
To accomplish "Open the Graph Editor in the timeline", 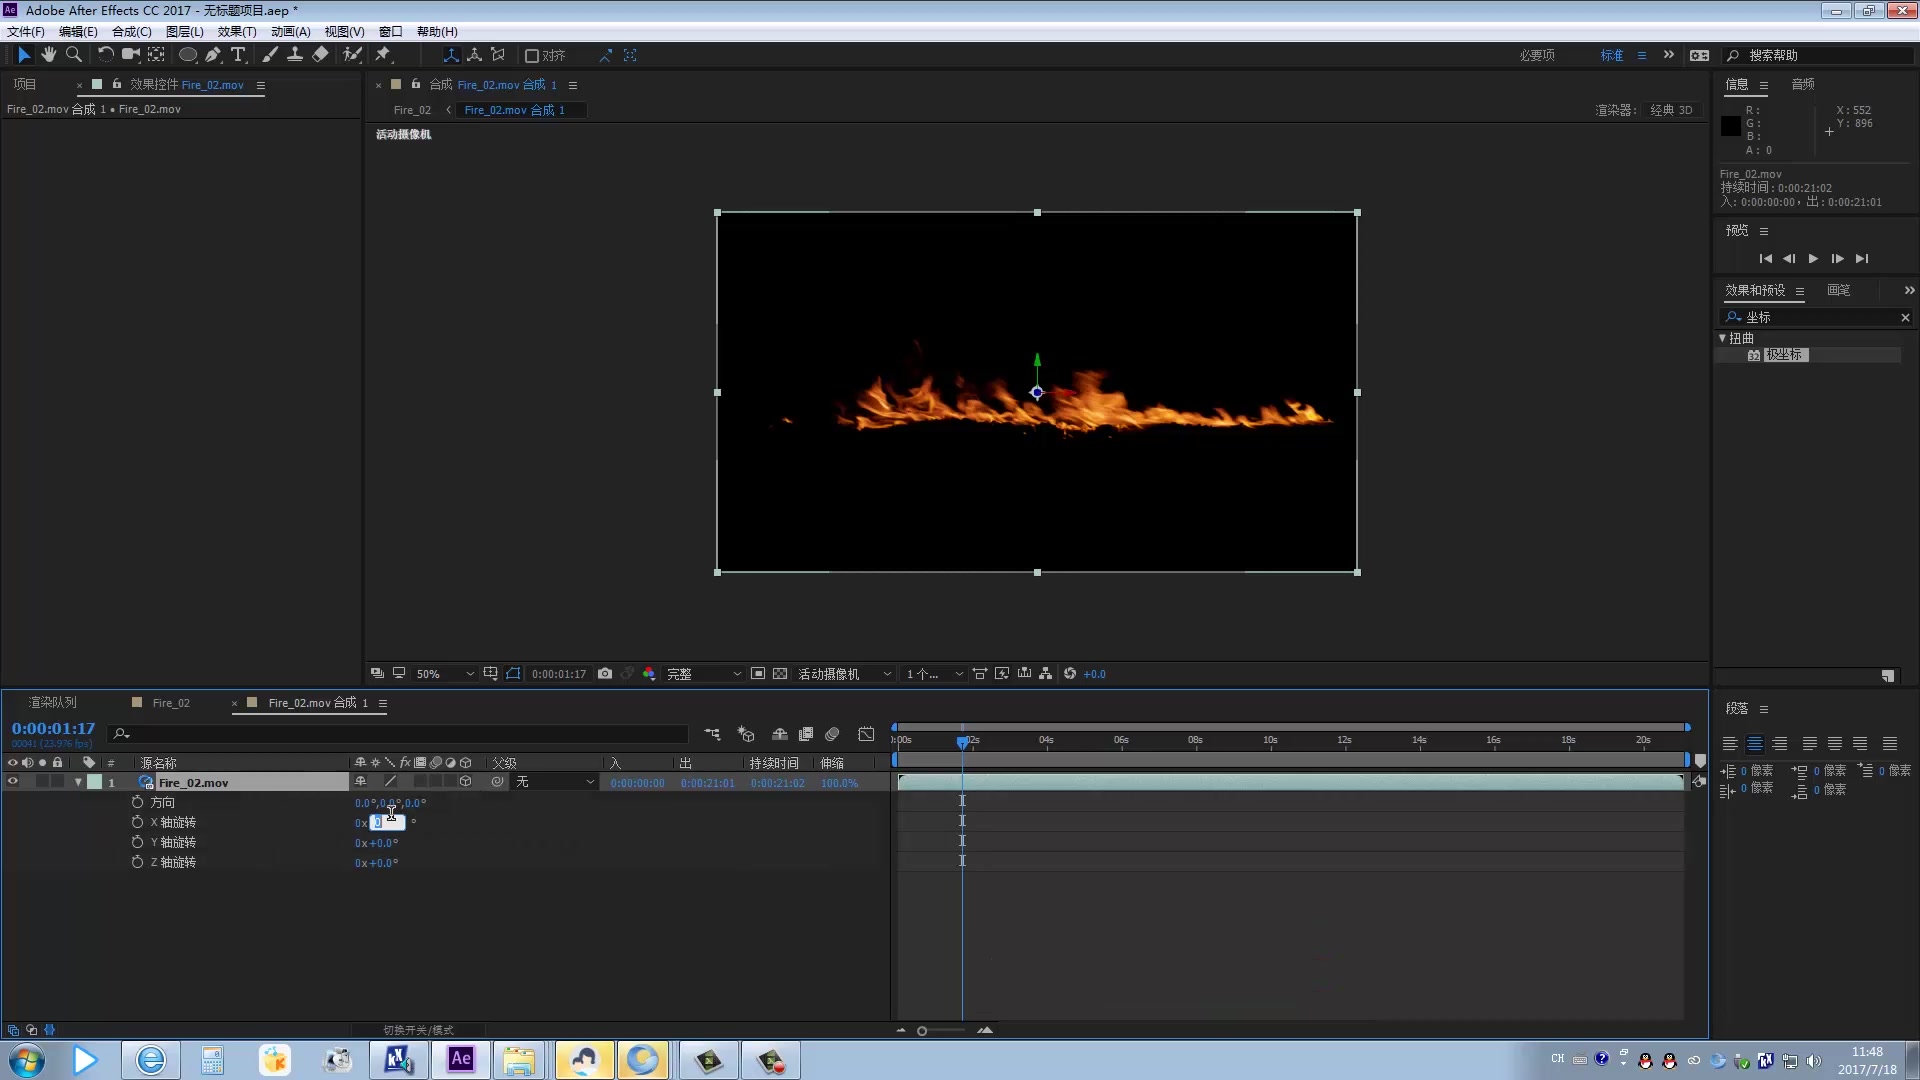I will 866,734.
